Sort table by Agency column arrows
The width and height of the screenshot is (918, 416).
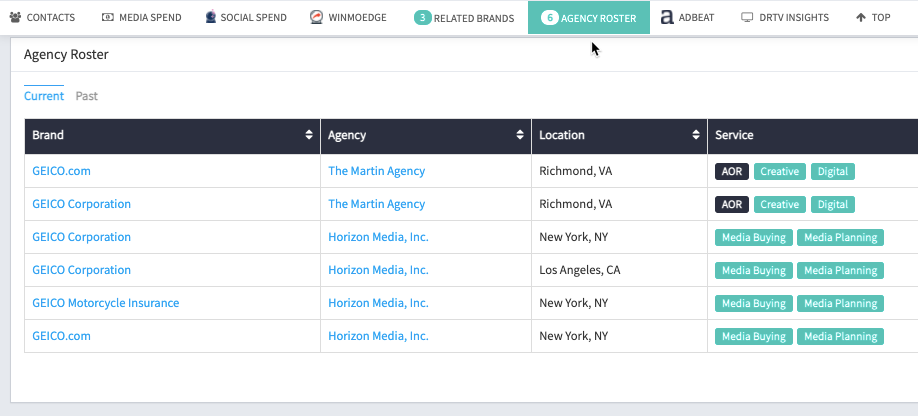coord(520,135)
